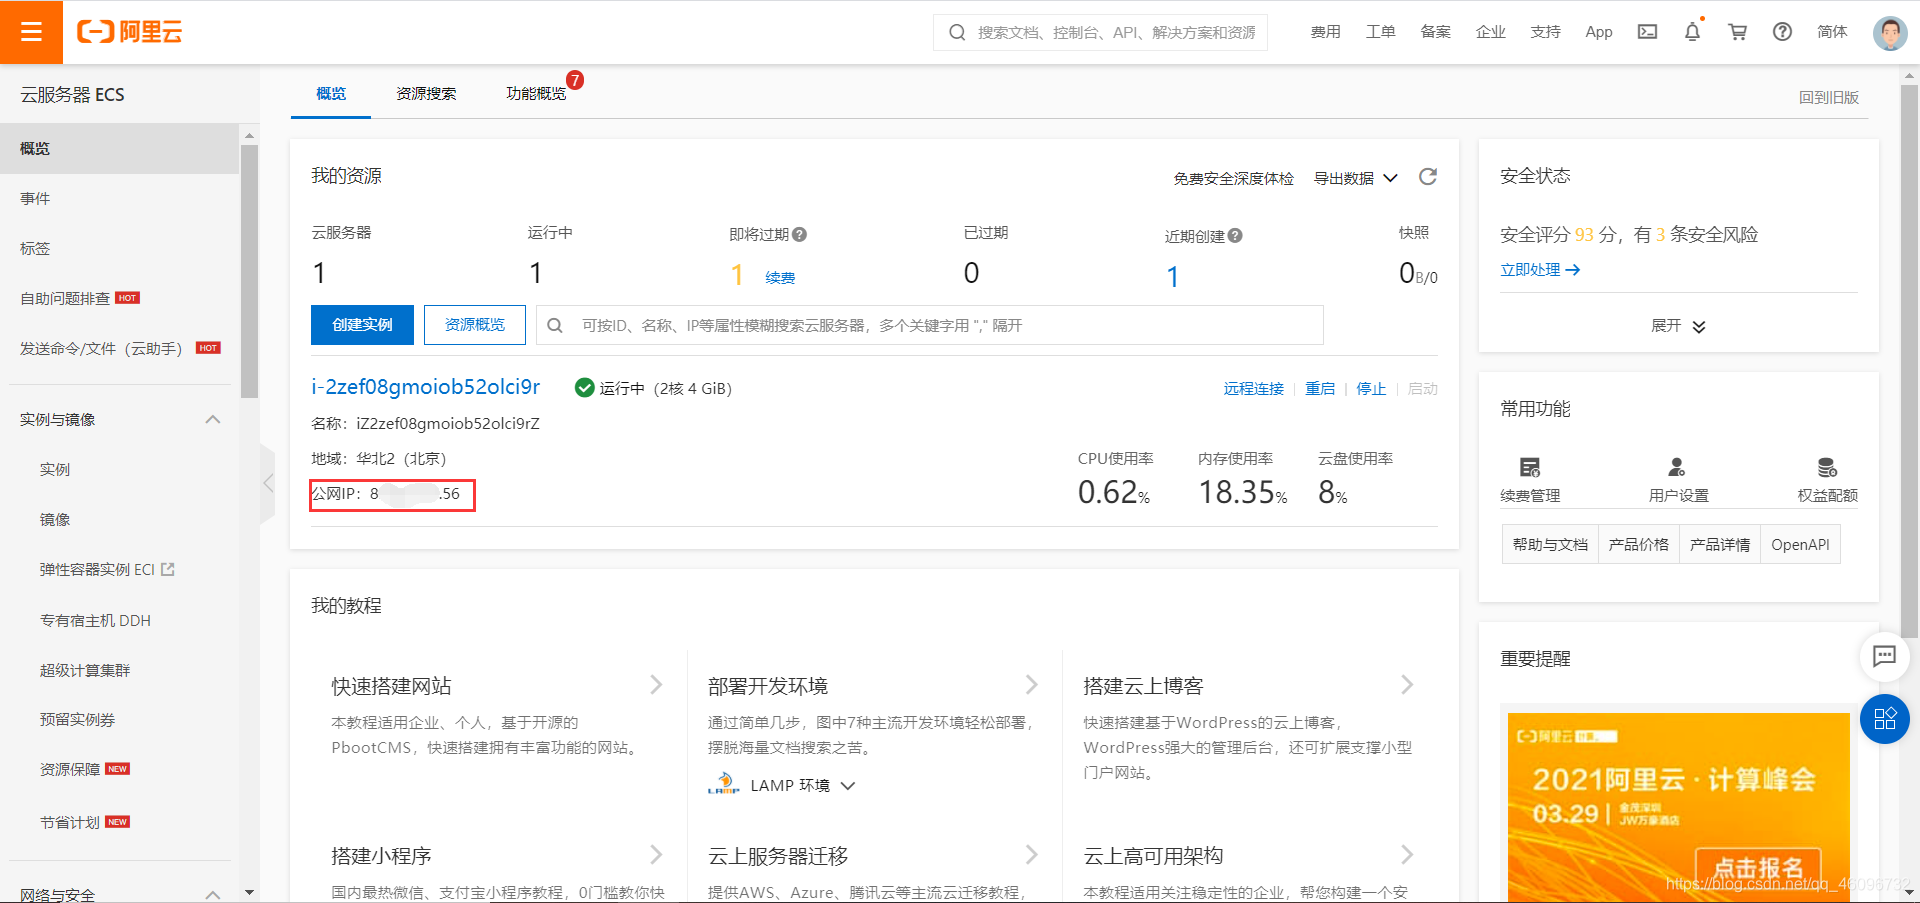Click the 资源概览 button

pos(475,325)
